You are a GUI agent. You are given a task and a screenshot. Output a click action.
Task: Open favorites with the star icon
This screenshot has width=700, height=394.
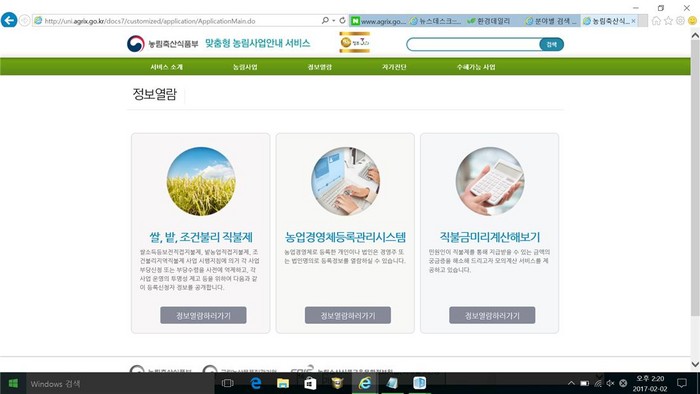pos(668,21)
